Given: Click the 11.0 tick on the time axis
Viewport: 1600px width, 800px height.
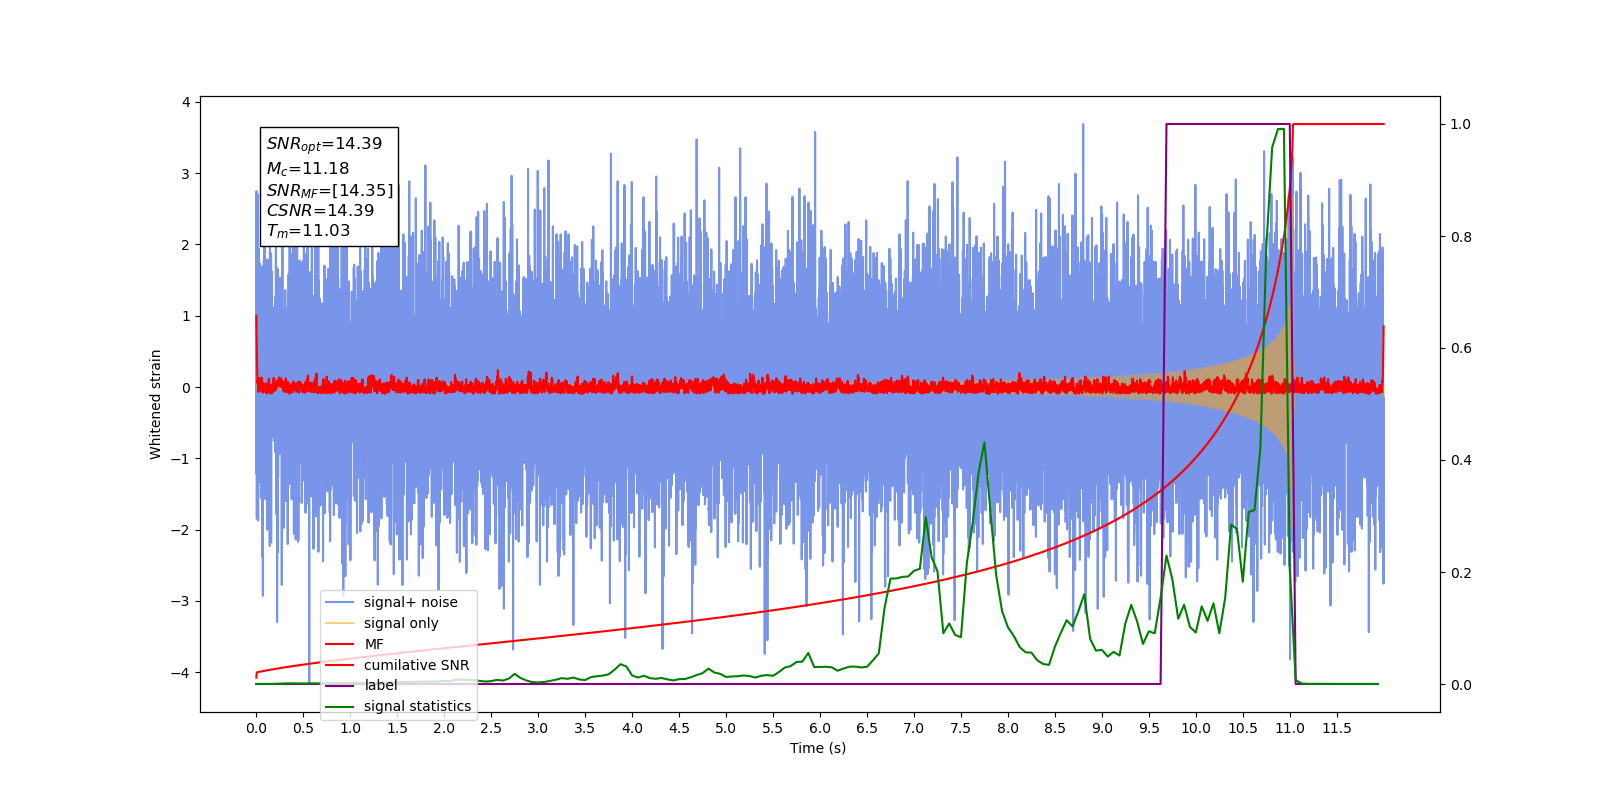Looking at the screenshot, I should tap(1290, 728).
